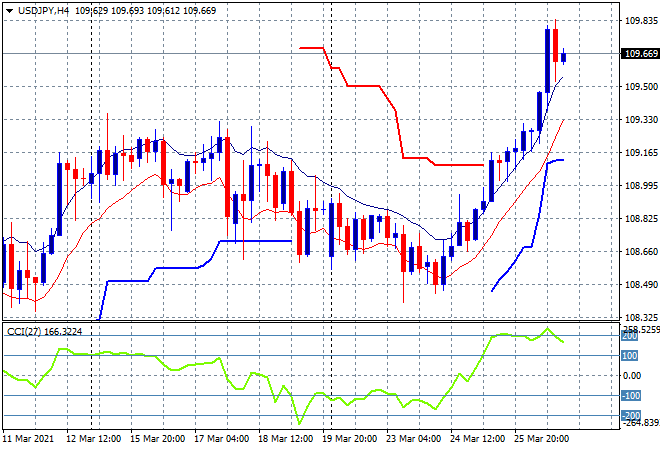Click the green CCI line peak near 258
The width and height of the screenshot is (660, 450).
tap(547, 328)
